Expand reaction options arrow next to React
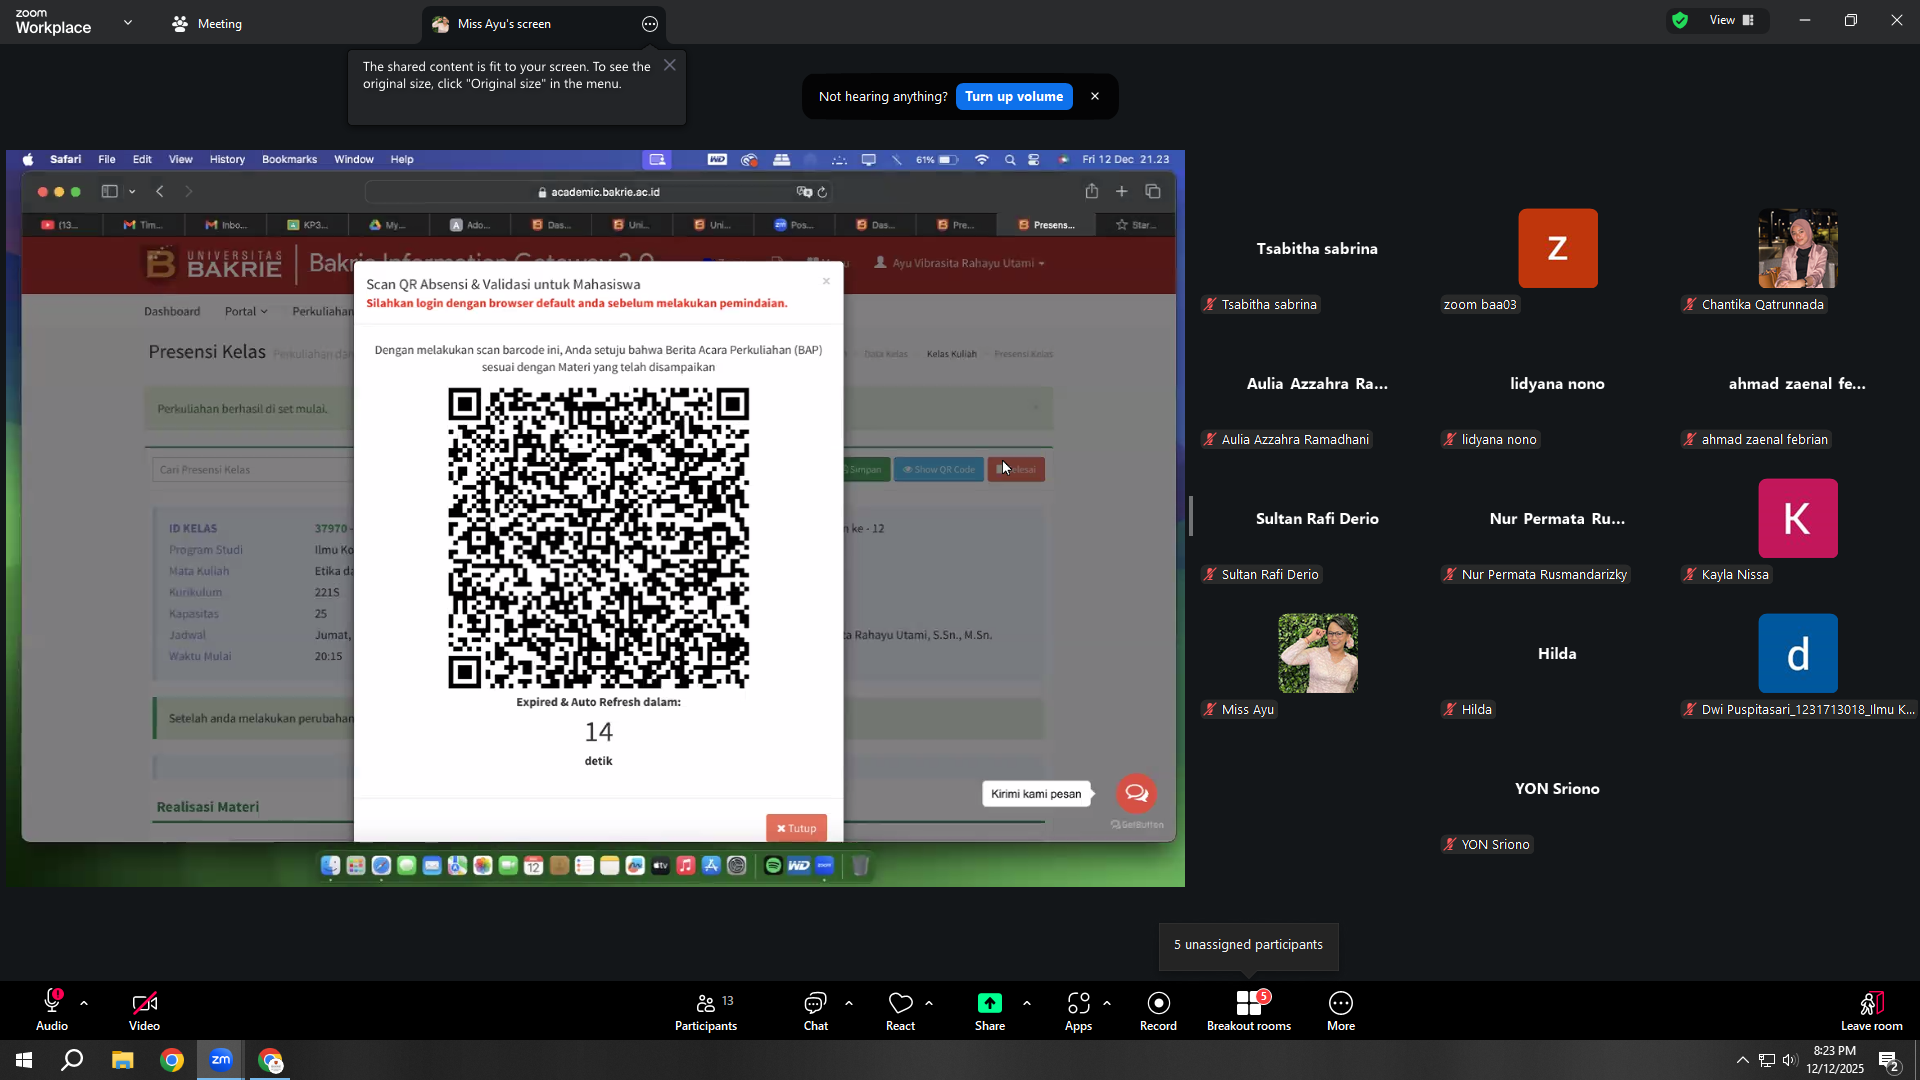 (929, 1003)
